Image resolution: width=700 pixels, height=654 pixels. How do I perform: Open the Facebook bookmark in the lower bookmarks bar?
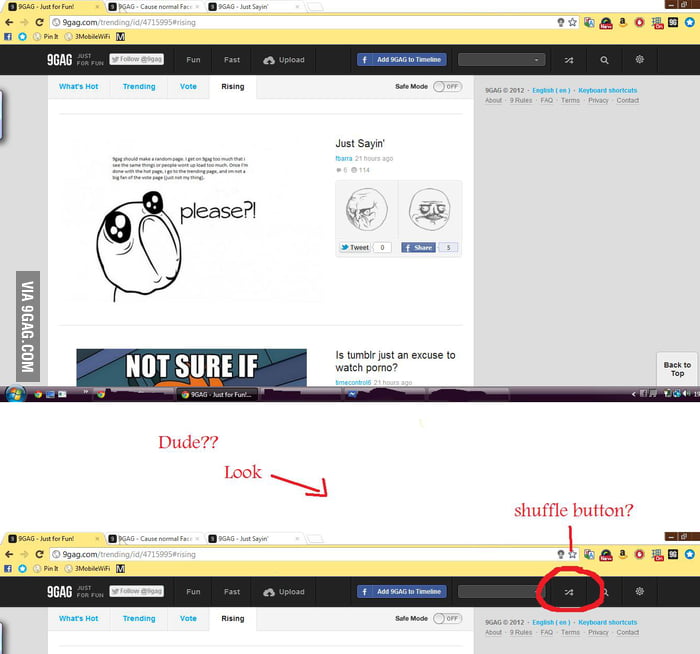(x=8, y=568)
